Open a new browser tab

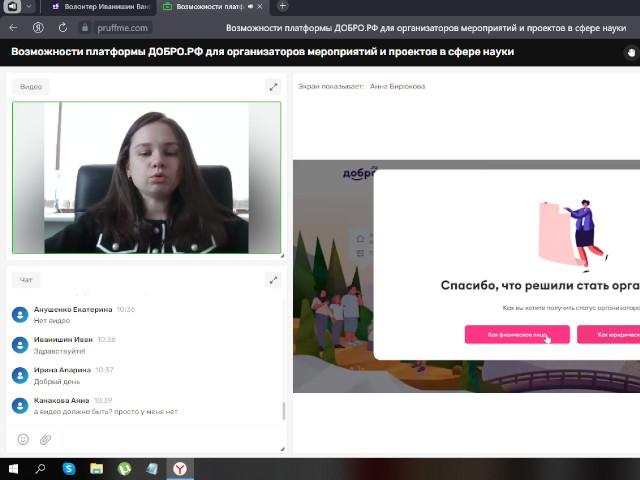[x=282, y=6]
